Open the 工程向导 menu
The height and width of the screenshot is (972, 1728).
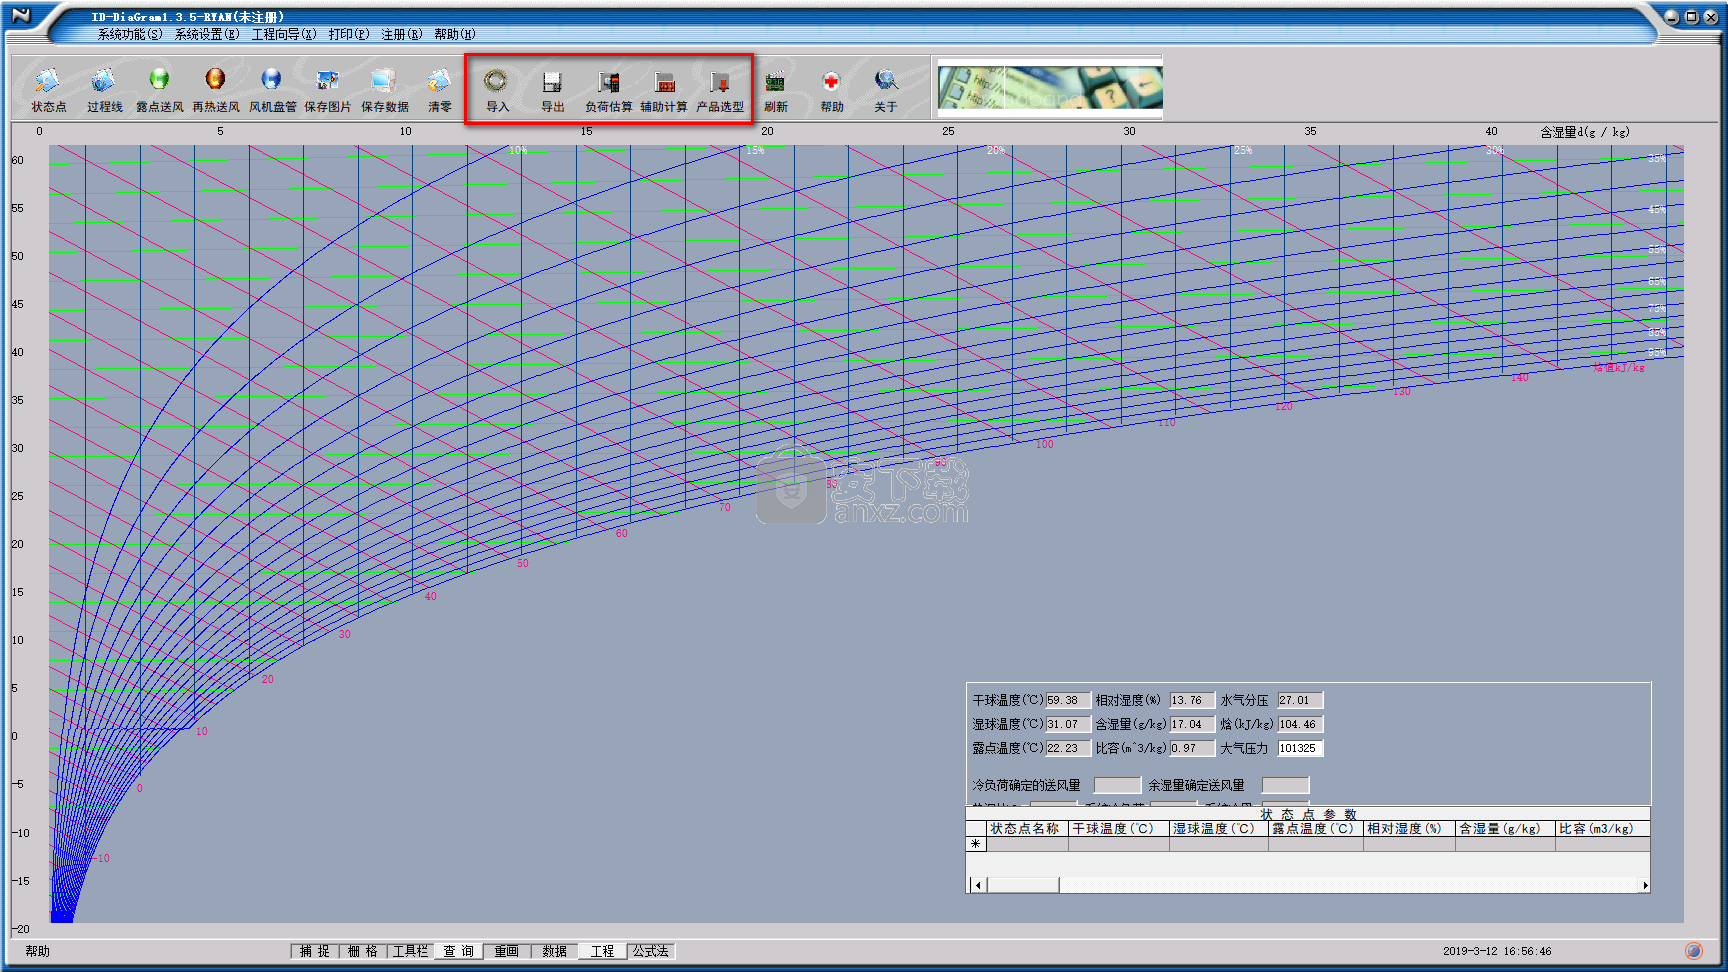pos(284,34)
